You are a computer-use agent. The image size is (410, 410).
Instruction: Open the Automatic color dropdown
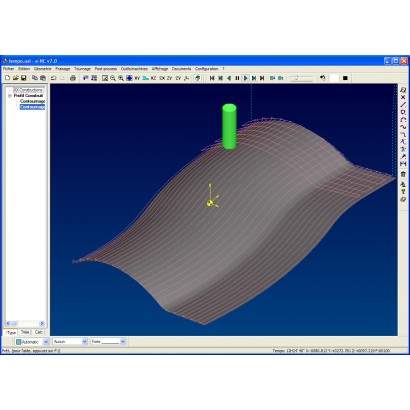tap(46, 342)
